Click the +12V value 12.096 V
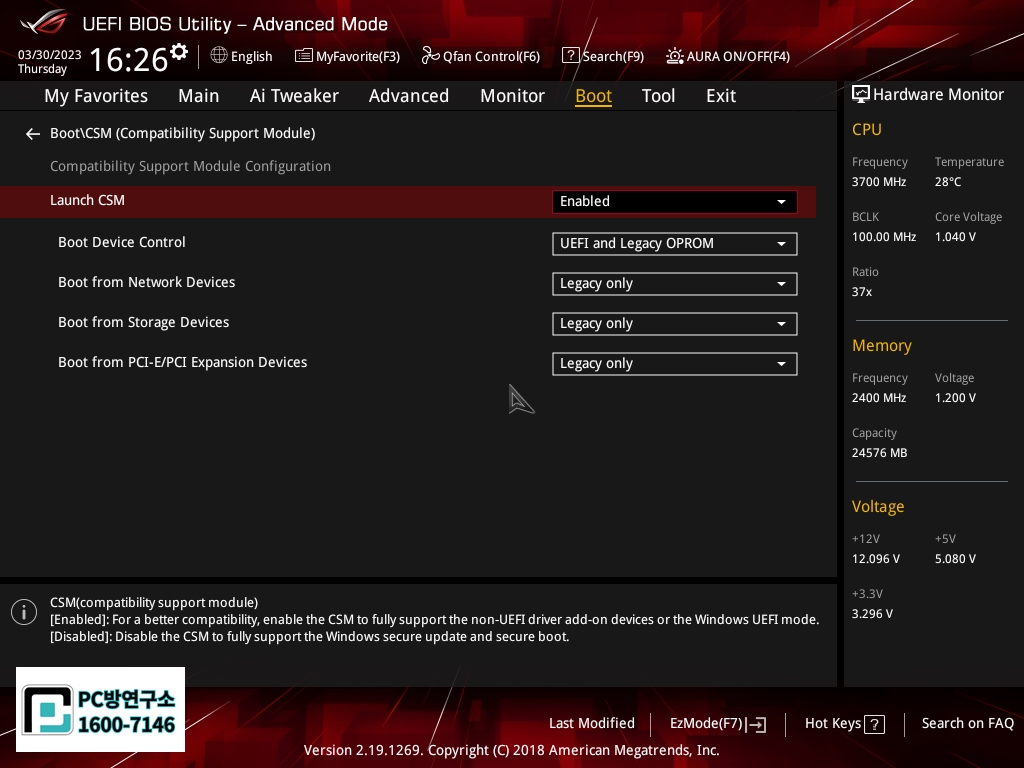1024x768 pixels. [876, 559]
